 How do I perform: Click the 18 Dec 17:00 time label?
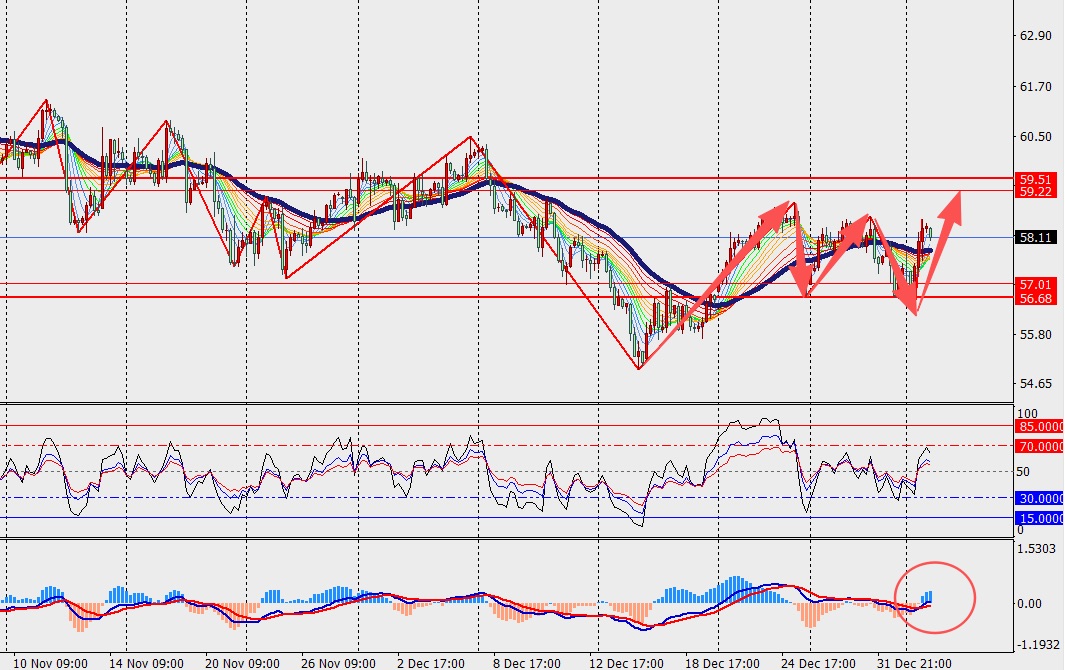[x=720, y=661]
